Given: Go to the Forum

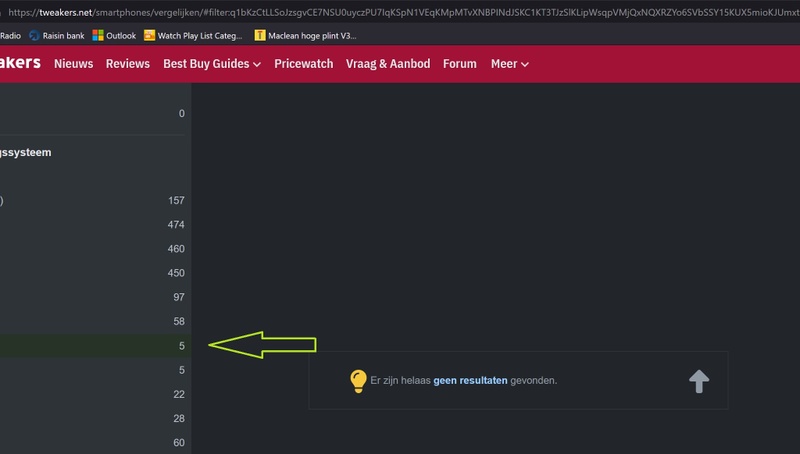Looking at the screenshot, I should [x=460, y=64].
